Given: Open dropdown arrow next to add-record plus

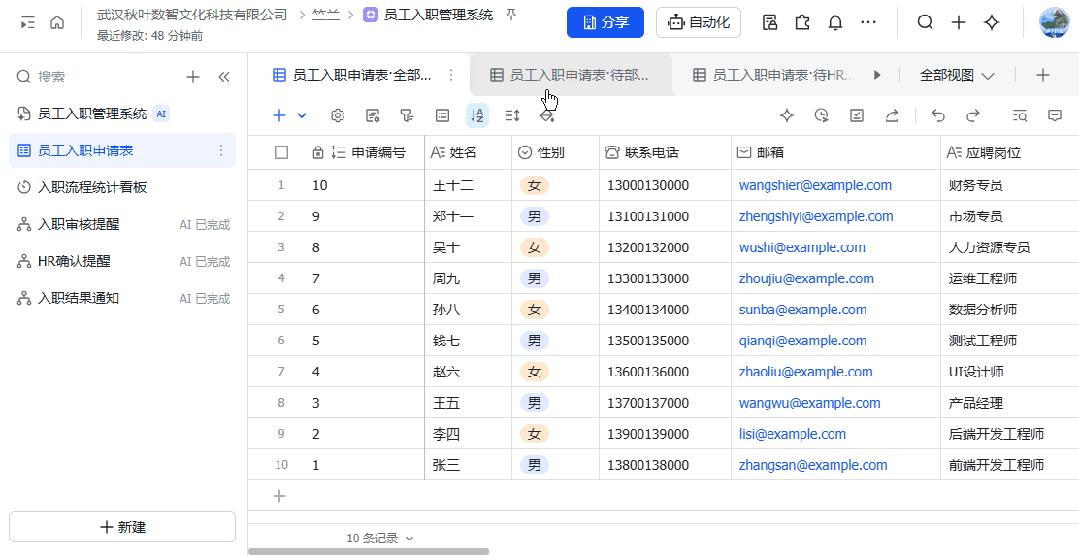Looking at the screenshot, I should 301,116.
